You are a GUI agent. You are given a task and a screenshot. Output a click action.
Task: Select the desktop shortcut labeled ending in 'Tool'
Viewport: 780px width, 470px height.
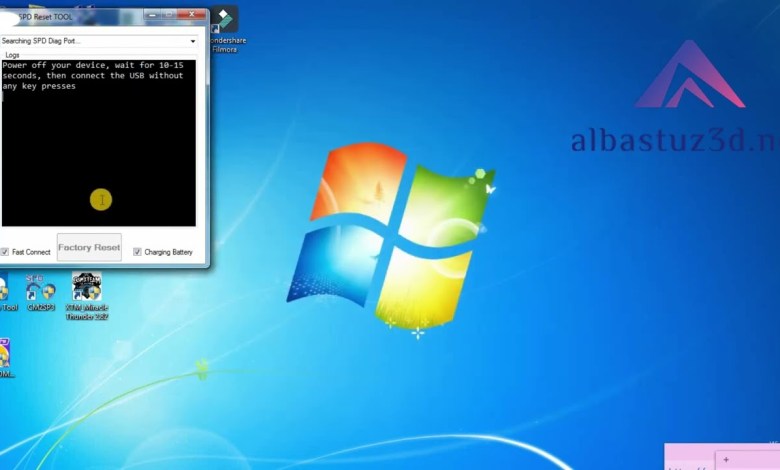click(7, 292)
